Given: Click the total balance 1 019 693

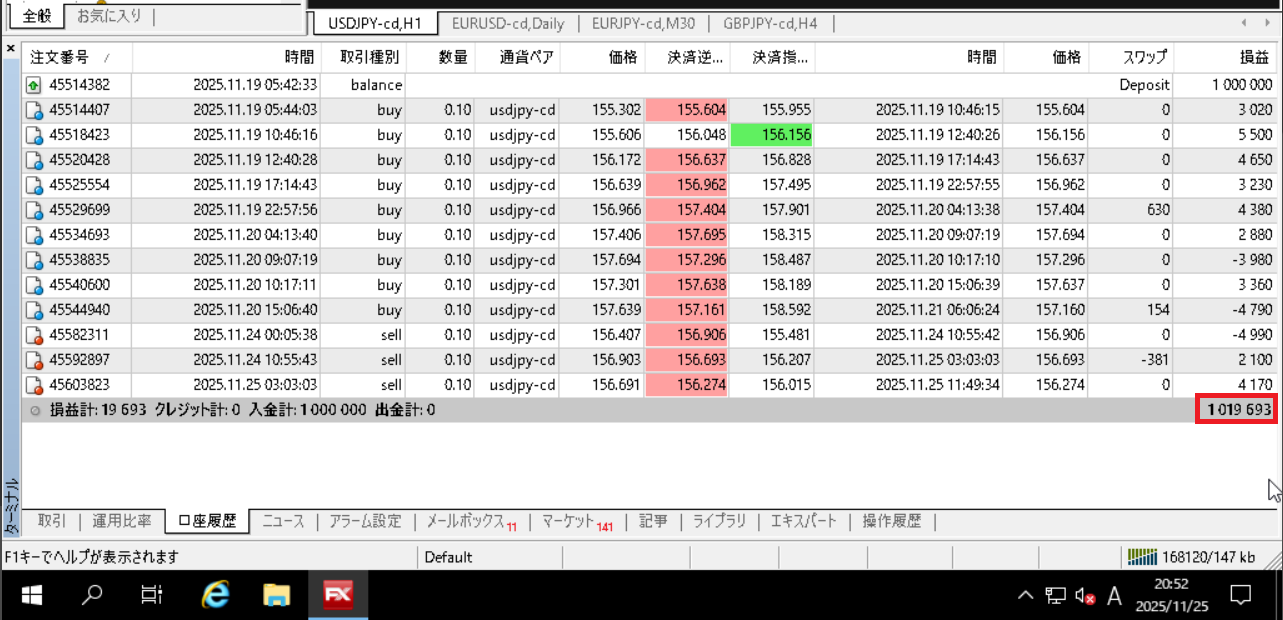Looking at the screenshot, I should click(x=1237, y=410).
